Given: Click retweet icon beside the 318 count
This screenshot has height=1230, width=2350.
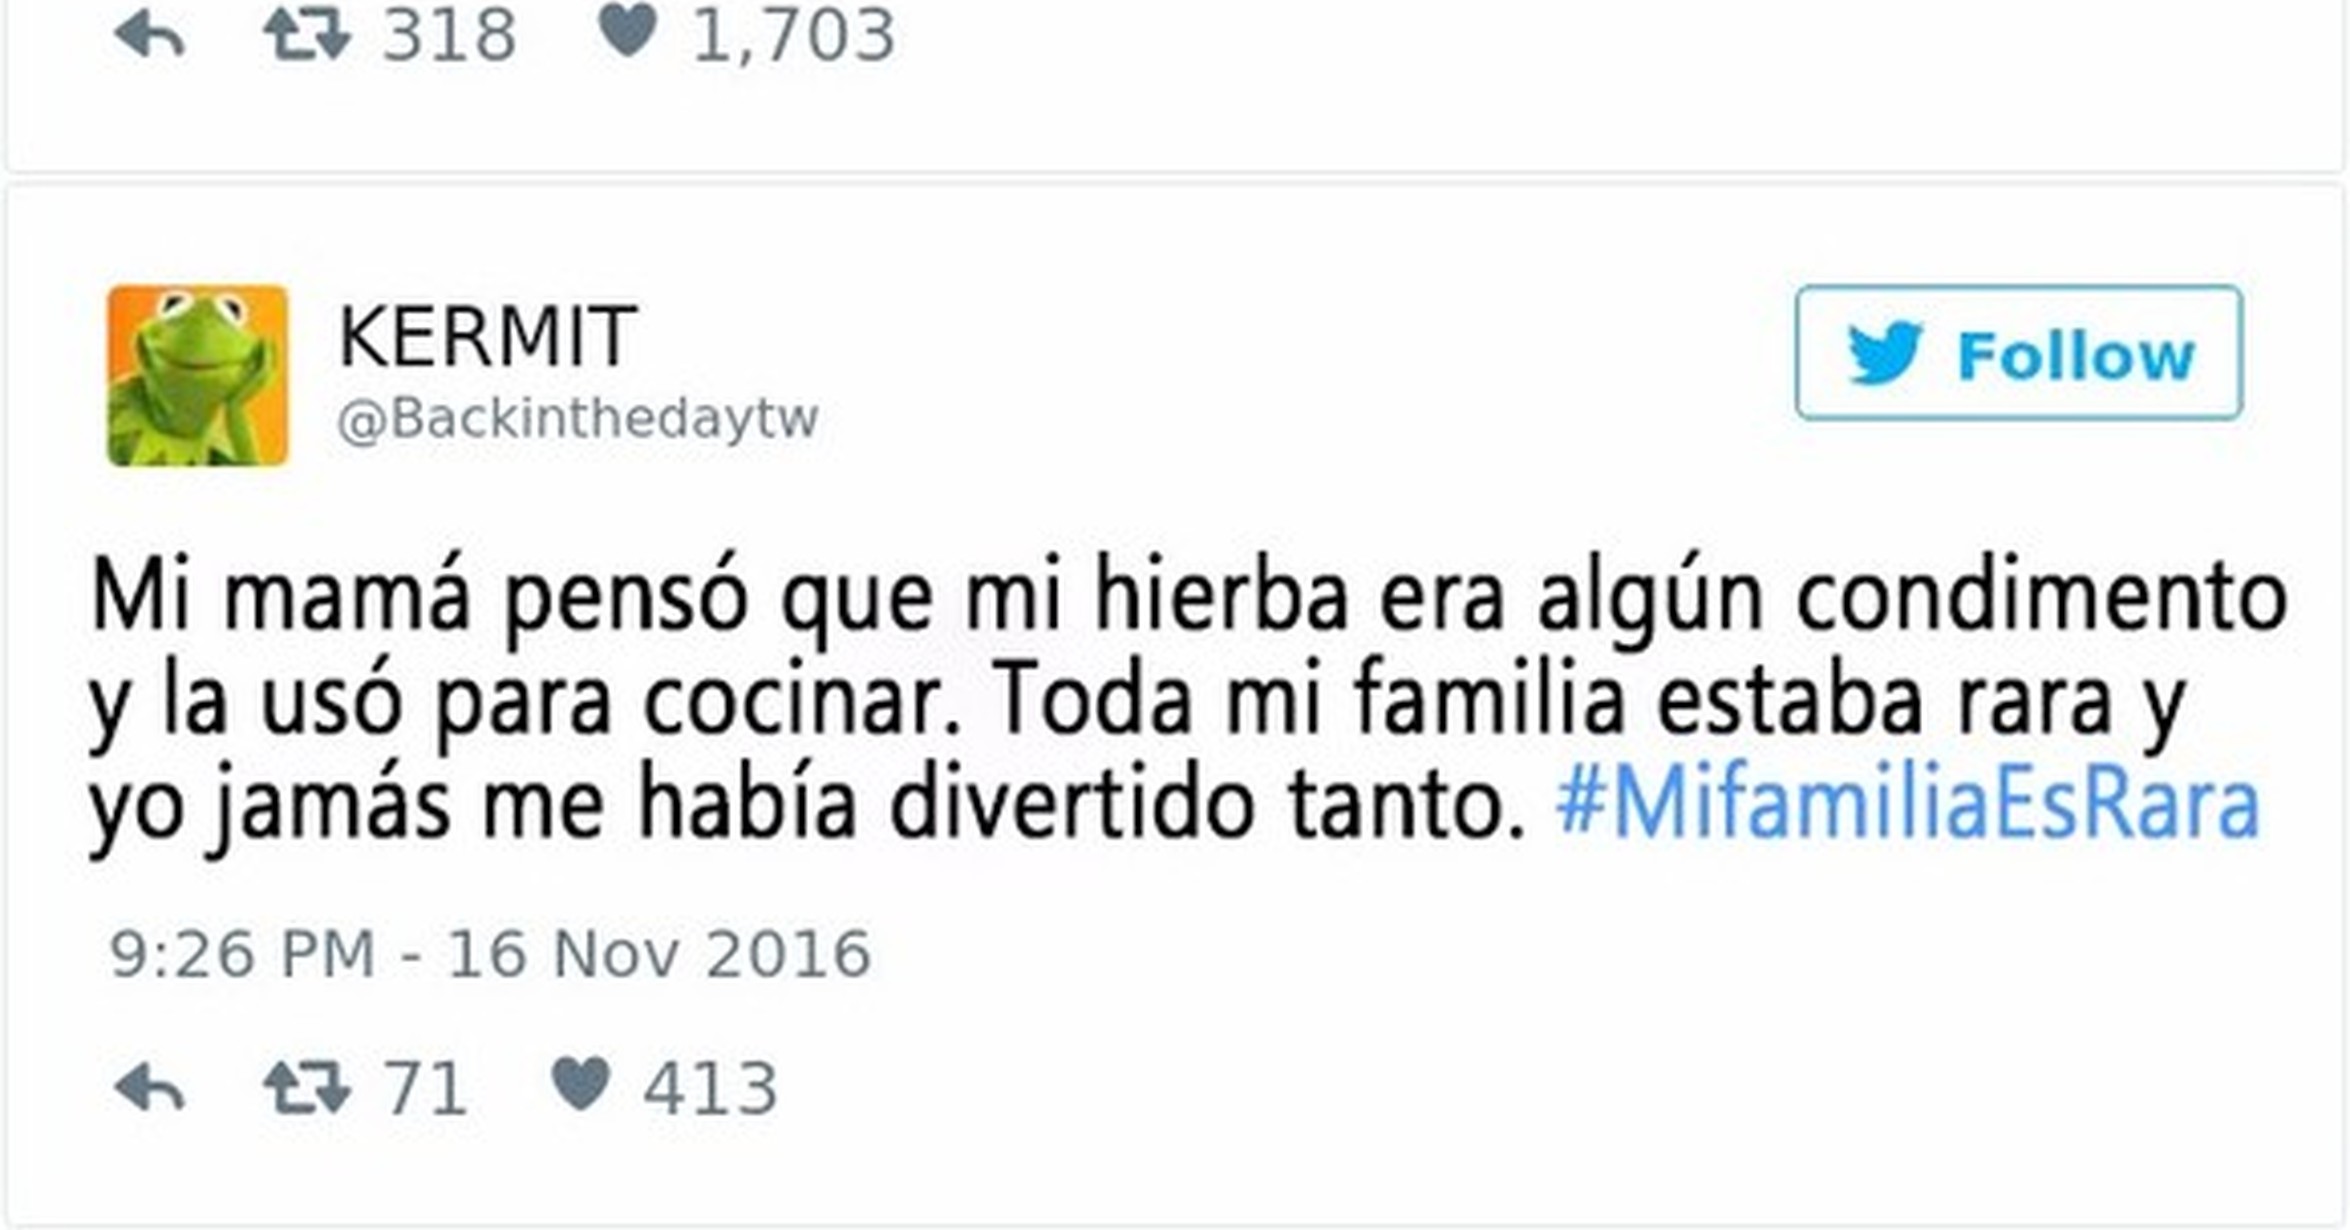Looking at the screenshot, I should pyautogui.click(x=307, y=34).
